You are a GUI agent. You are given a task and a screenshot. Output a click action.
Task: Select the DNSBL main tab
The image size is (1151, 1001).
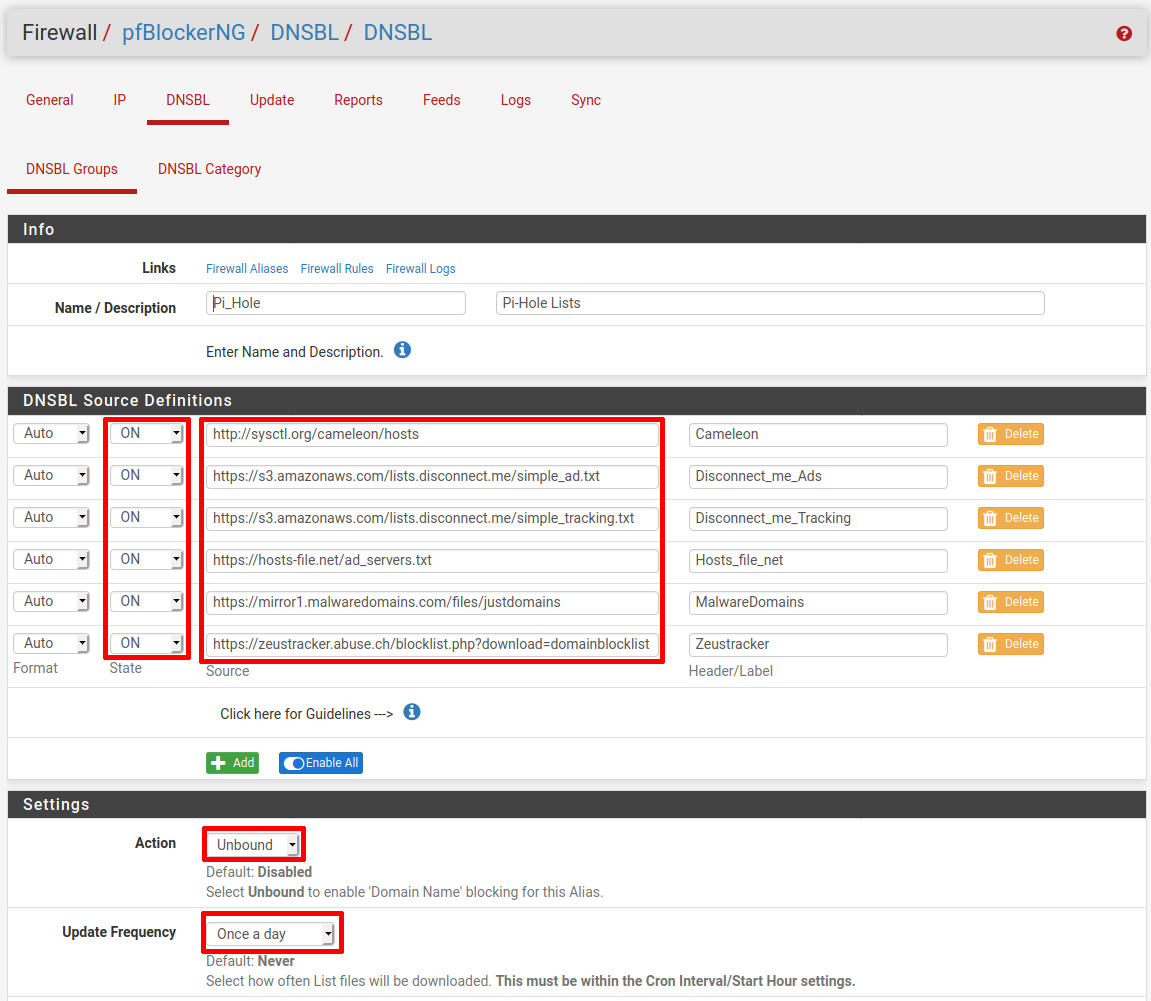coord(188,100)
